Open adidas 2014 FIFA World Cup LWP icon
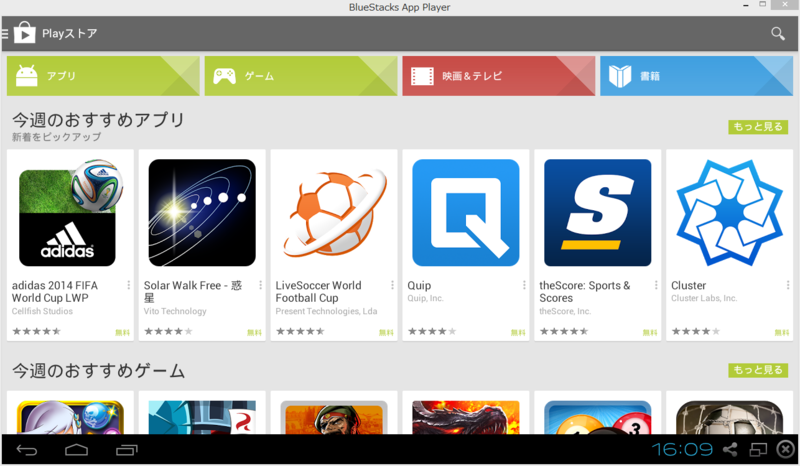This screenshot has height=466, width=800. point(70,213)
